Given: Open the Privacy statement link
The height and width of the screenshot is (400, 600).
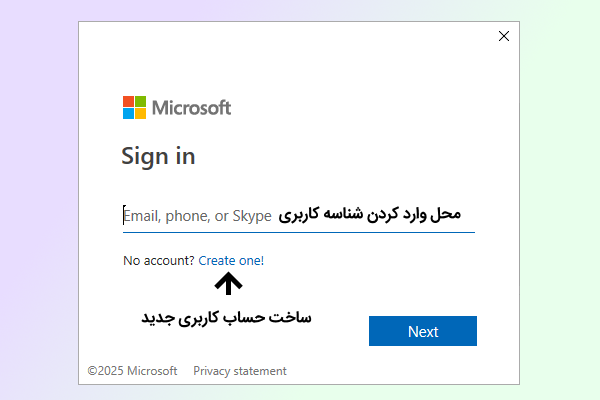Looking at the screenshot, I should [240, 371].
